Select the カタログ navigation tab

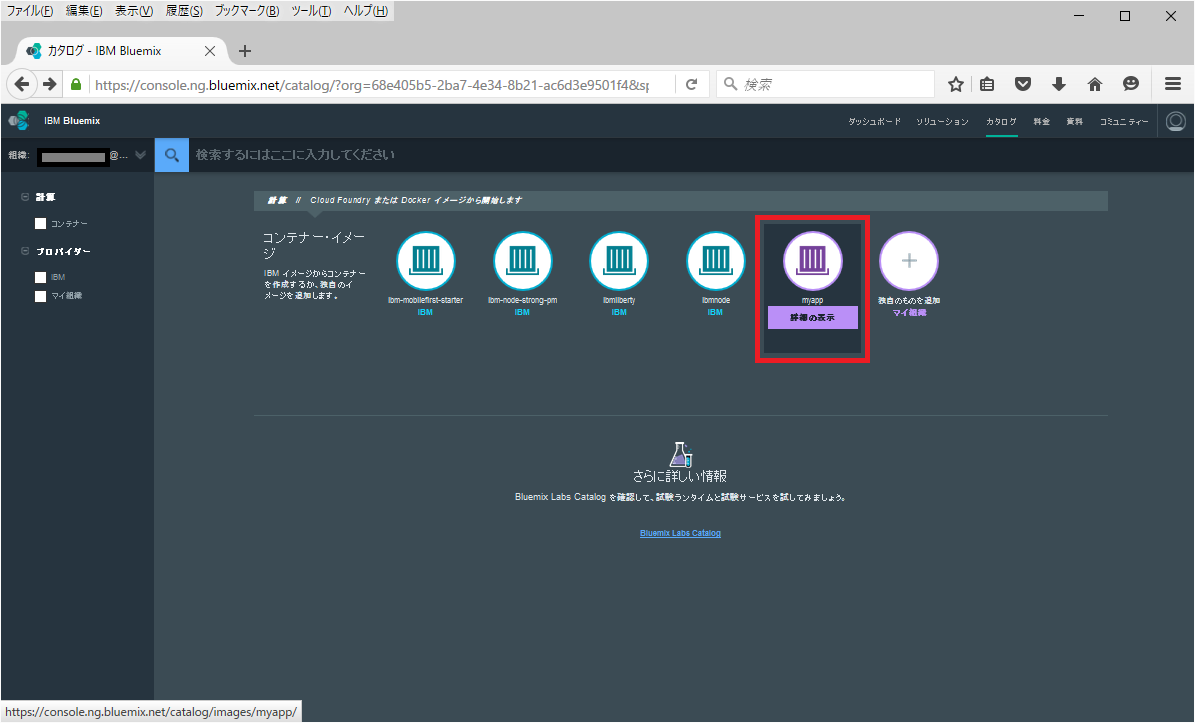[1001, 122]
